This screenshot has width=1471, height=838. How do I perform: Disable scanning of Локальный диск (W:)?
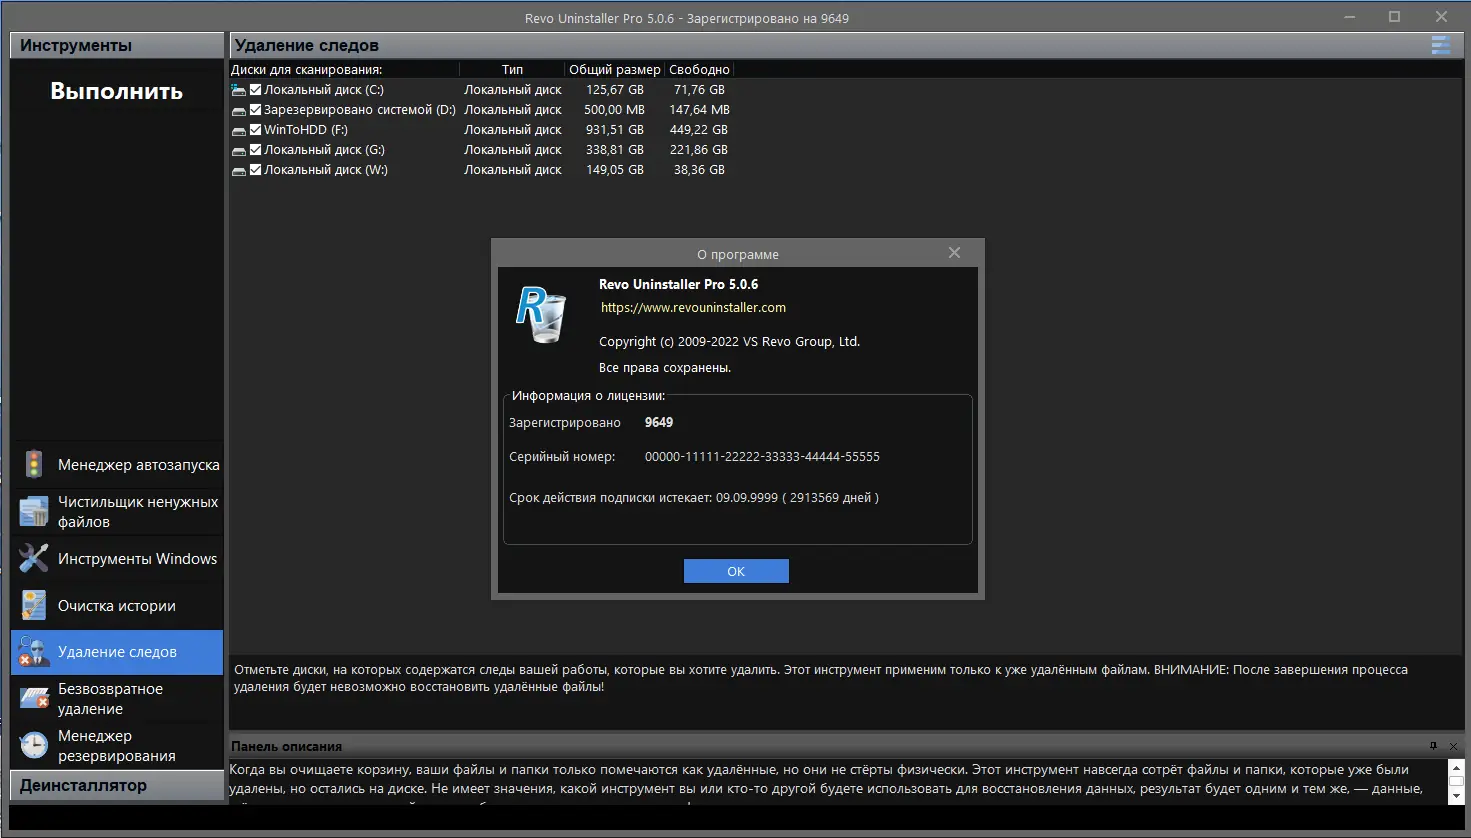coord(254,169)
